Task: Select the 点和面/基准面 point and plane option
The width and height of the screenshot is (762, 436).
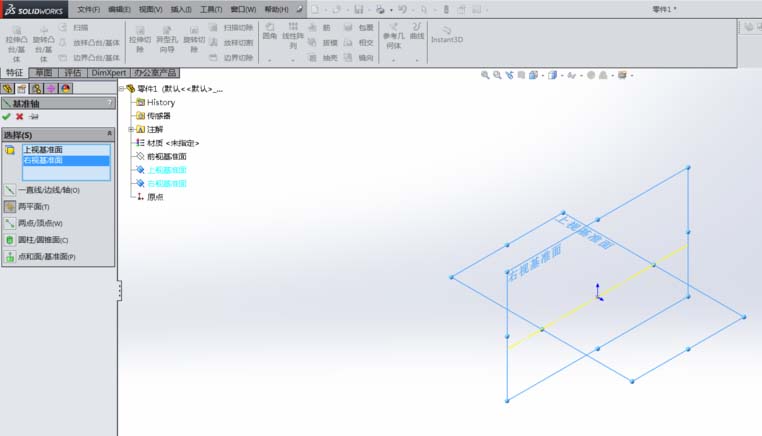Action: (39, 256)
